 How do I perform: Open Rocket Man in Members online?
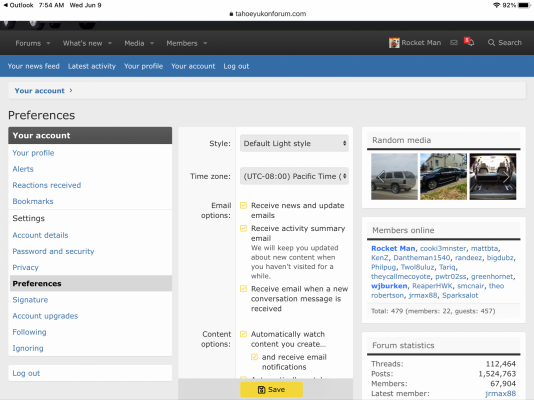point(393,248)
